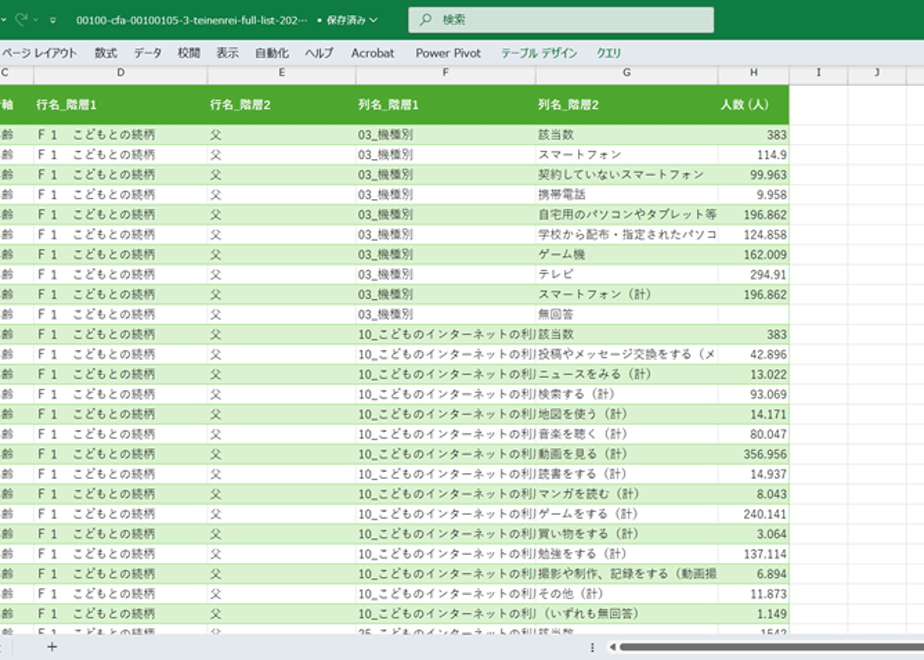924x660 pixels.
Task: Select cell with value 42.896
Action: click(x=753, y=354)
